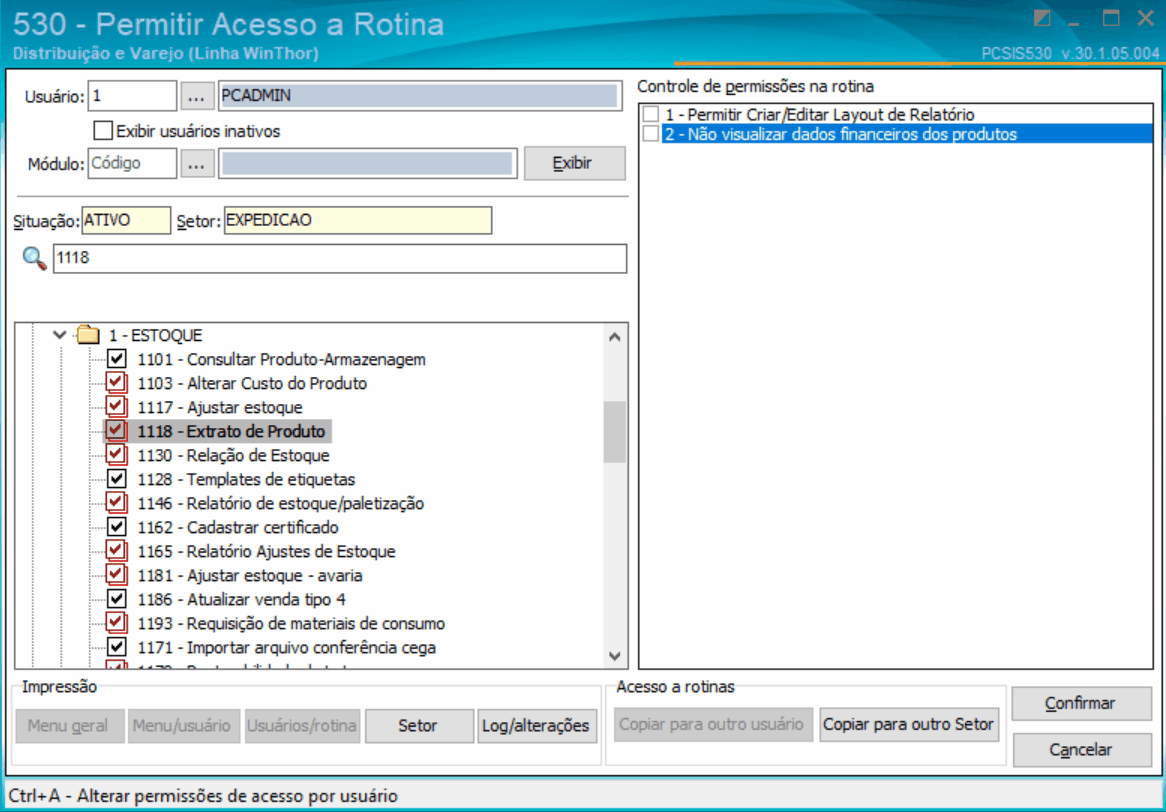Select 1130 - Relação de Estoque row
The width and height of the screenshot is (1166, 812).
pos(233,455)
